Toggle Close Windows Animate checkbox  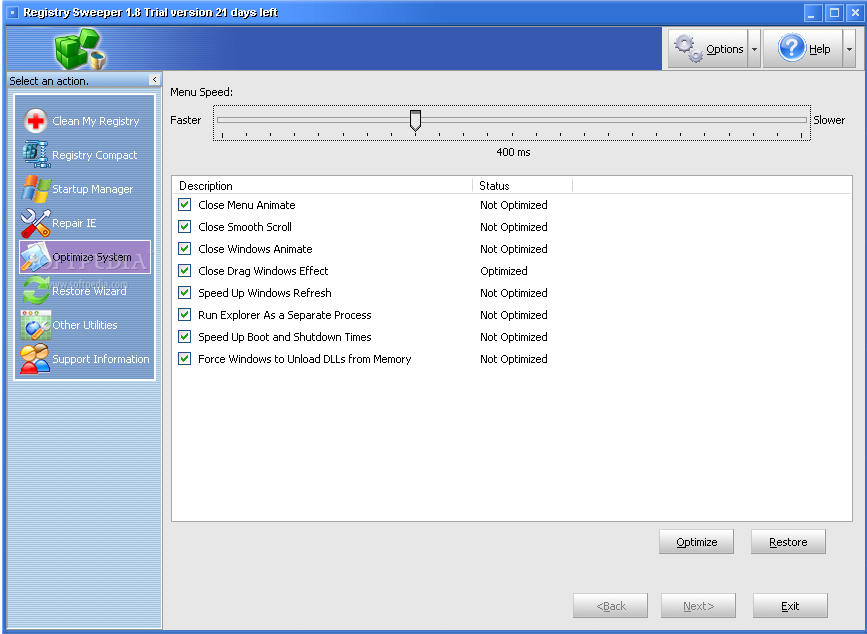pyautogui.click(x=185, y=249)
